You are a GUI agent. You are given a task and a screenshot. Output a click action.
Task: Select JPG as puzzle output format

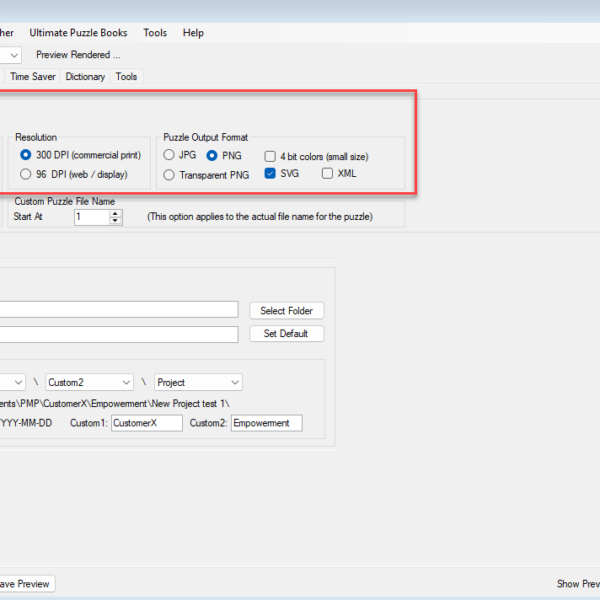(x=169, y=155)
